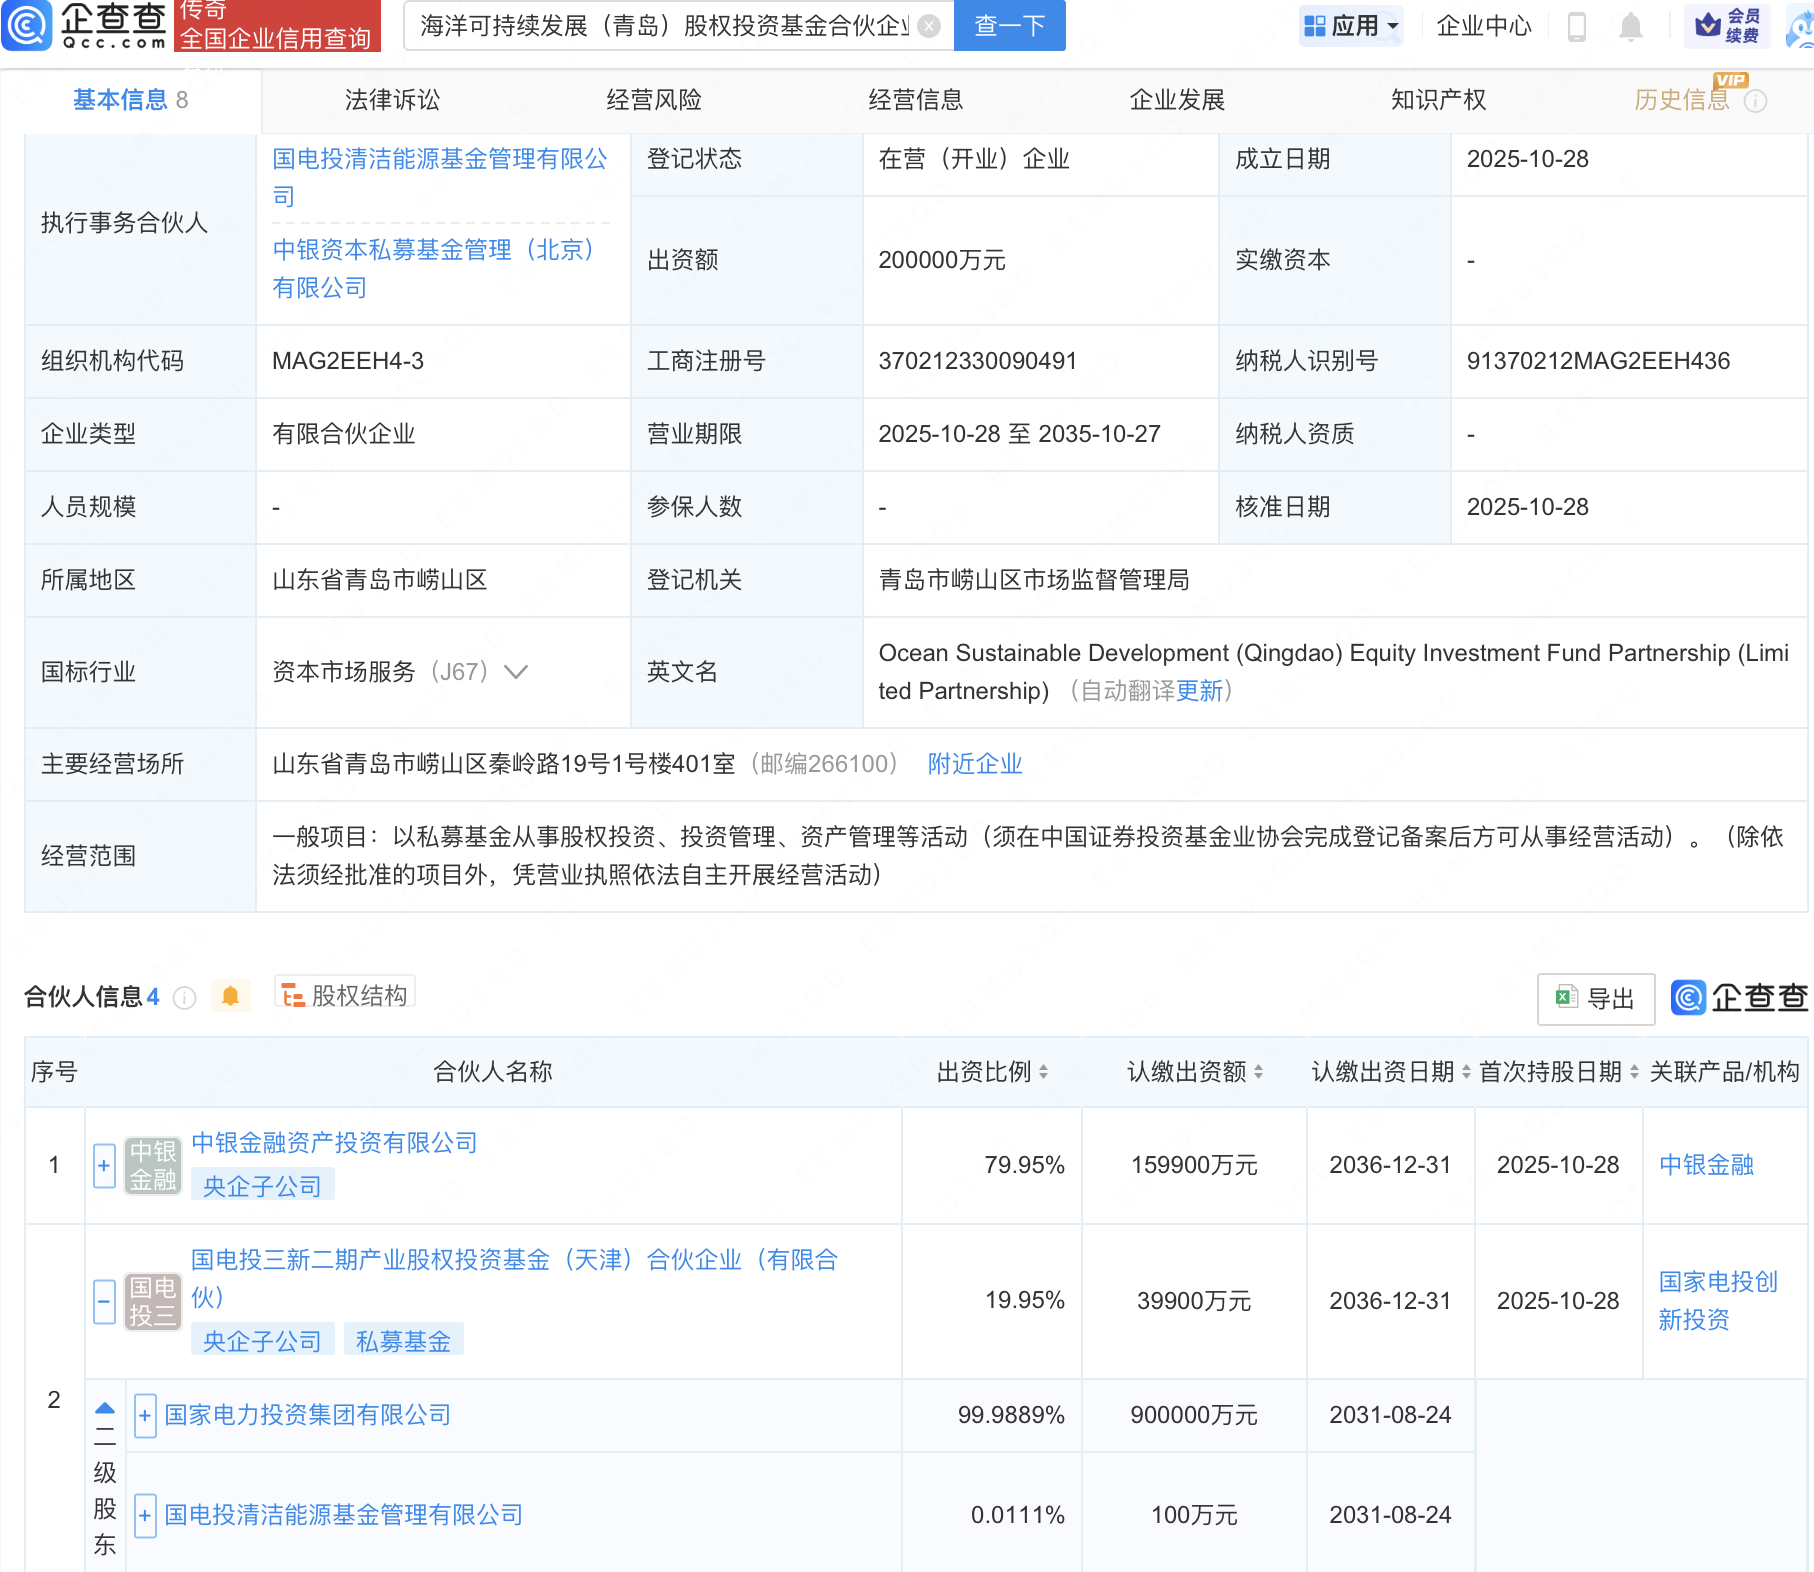The height and width of the screenshot is (1572, 1814).
Task: Open notifications via the bell icon
Action: click(x=1630, y=27)
